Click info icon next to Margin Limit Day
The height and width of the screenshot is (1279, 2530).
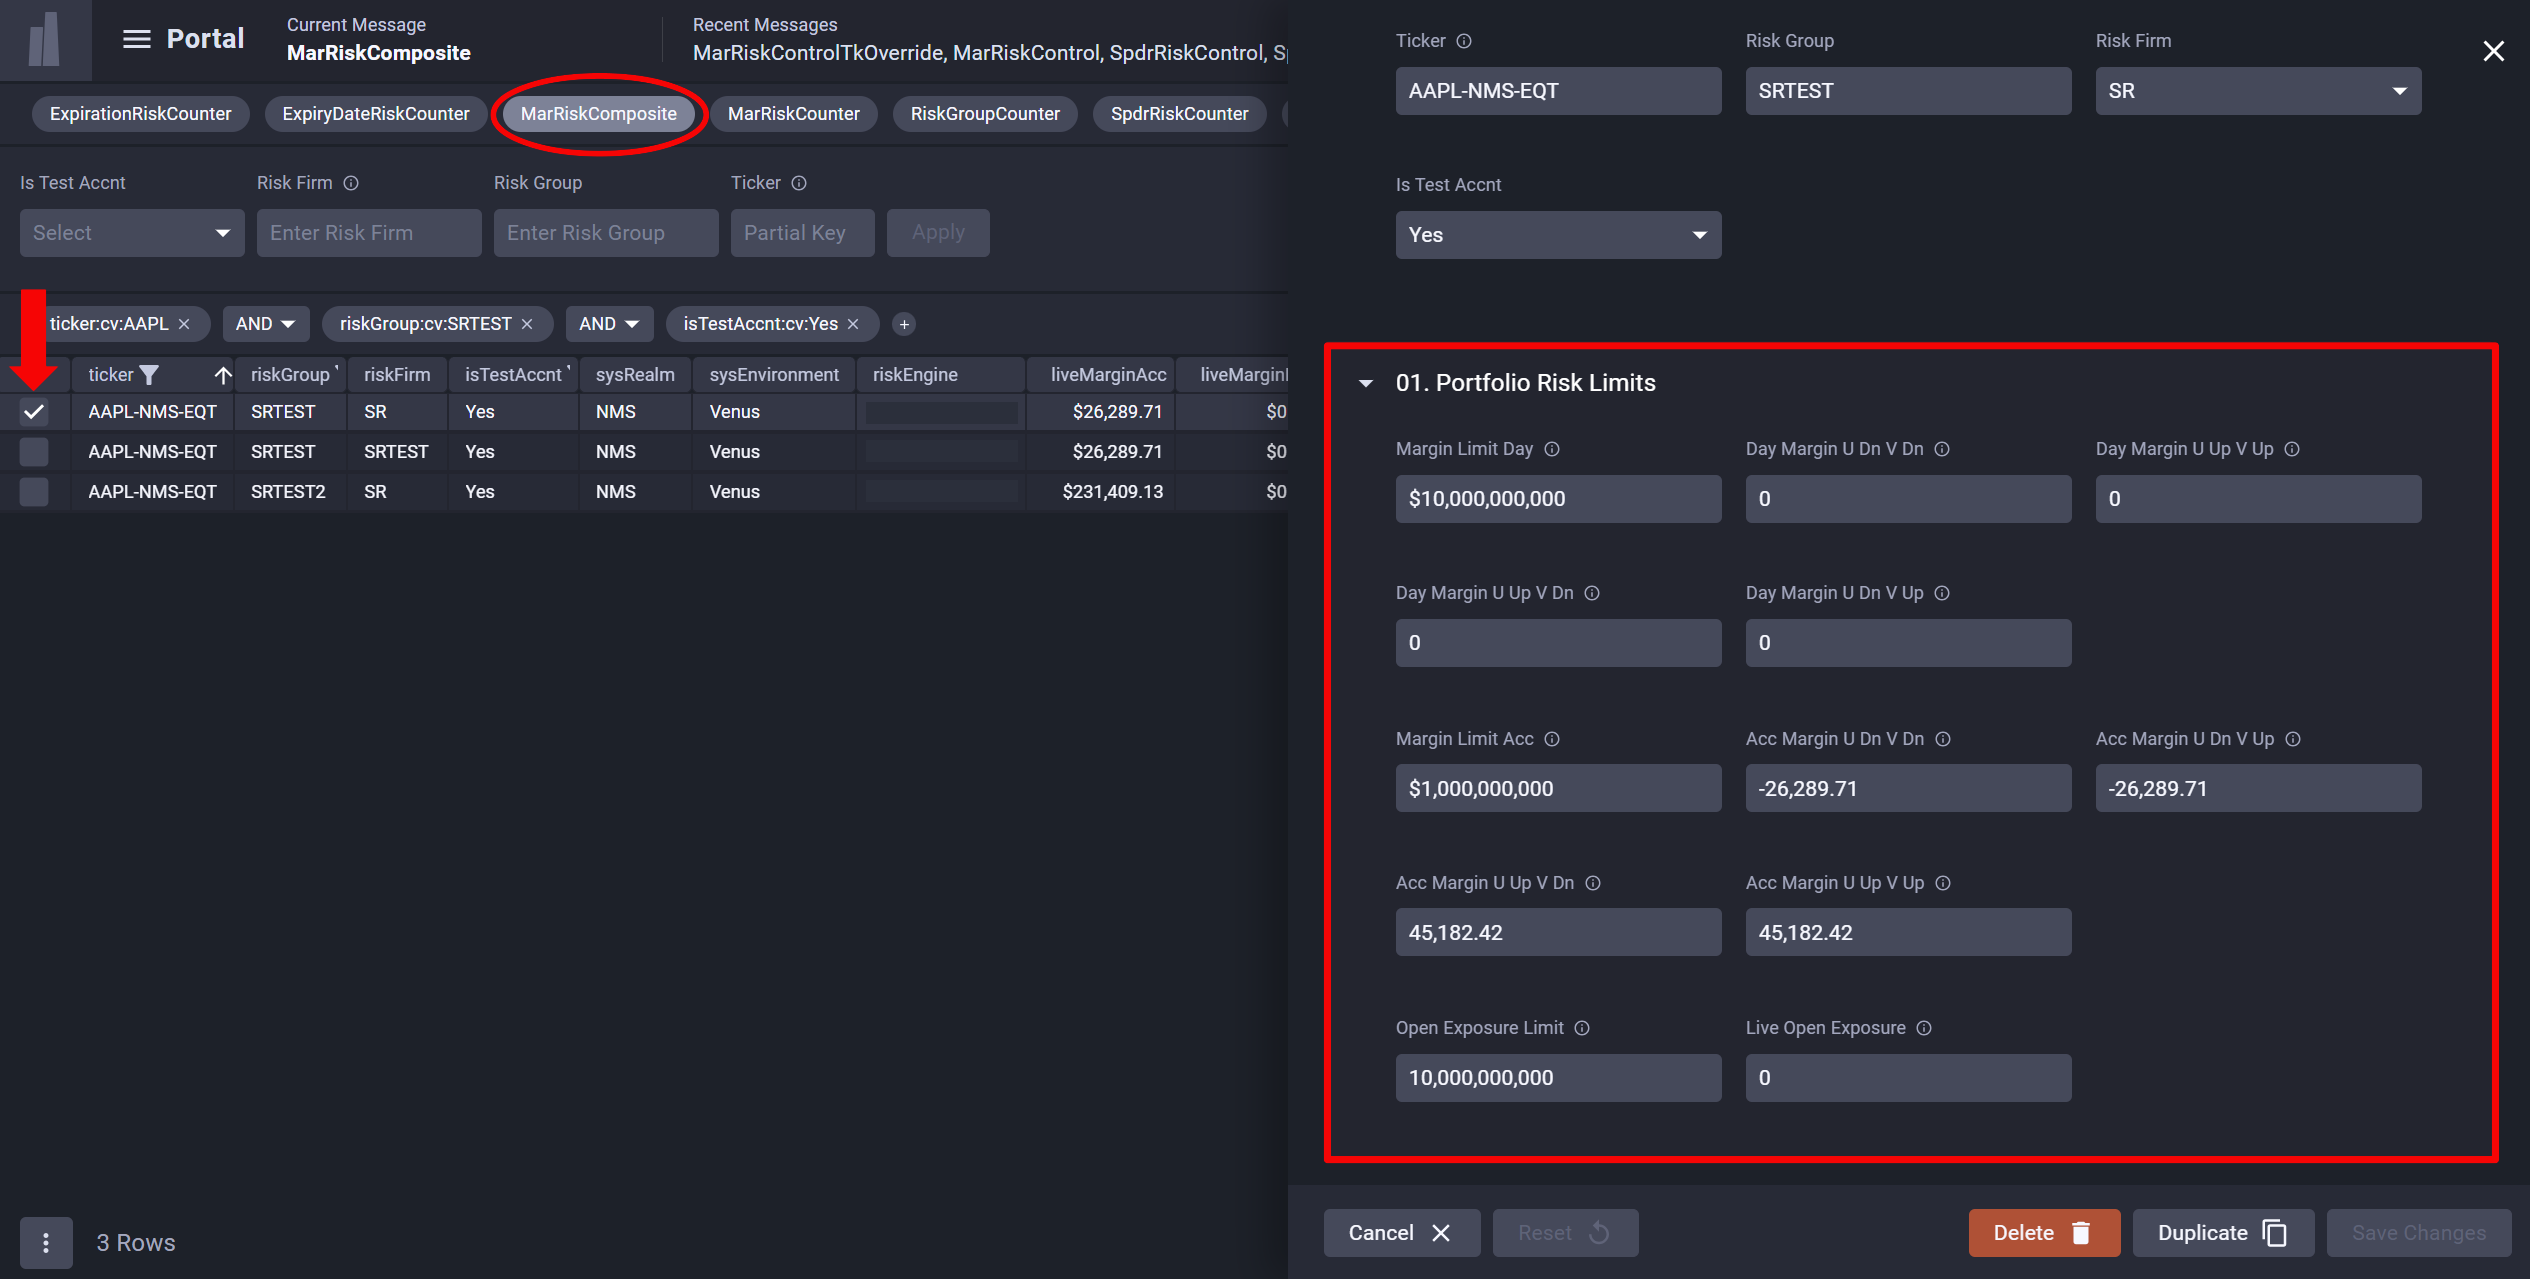point(1552,449)
